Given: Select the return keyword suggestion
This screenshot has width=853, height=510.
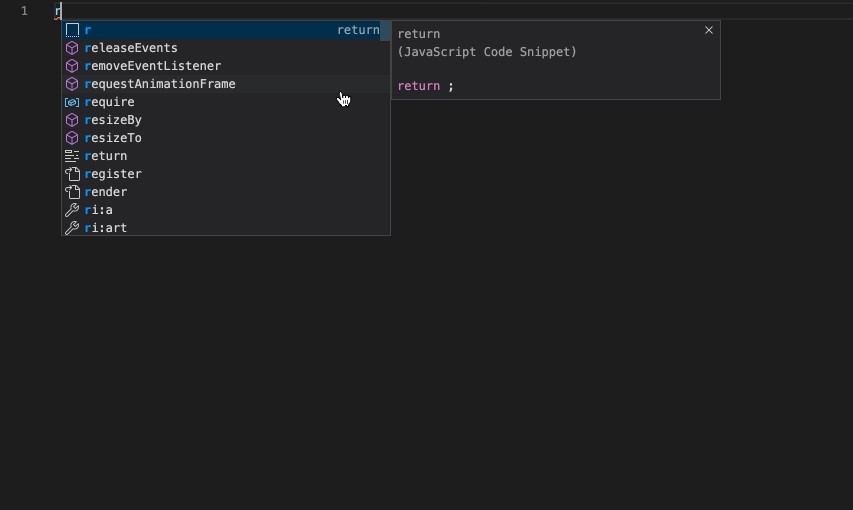Looking at the screenshot, I should tap(225, 156).
